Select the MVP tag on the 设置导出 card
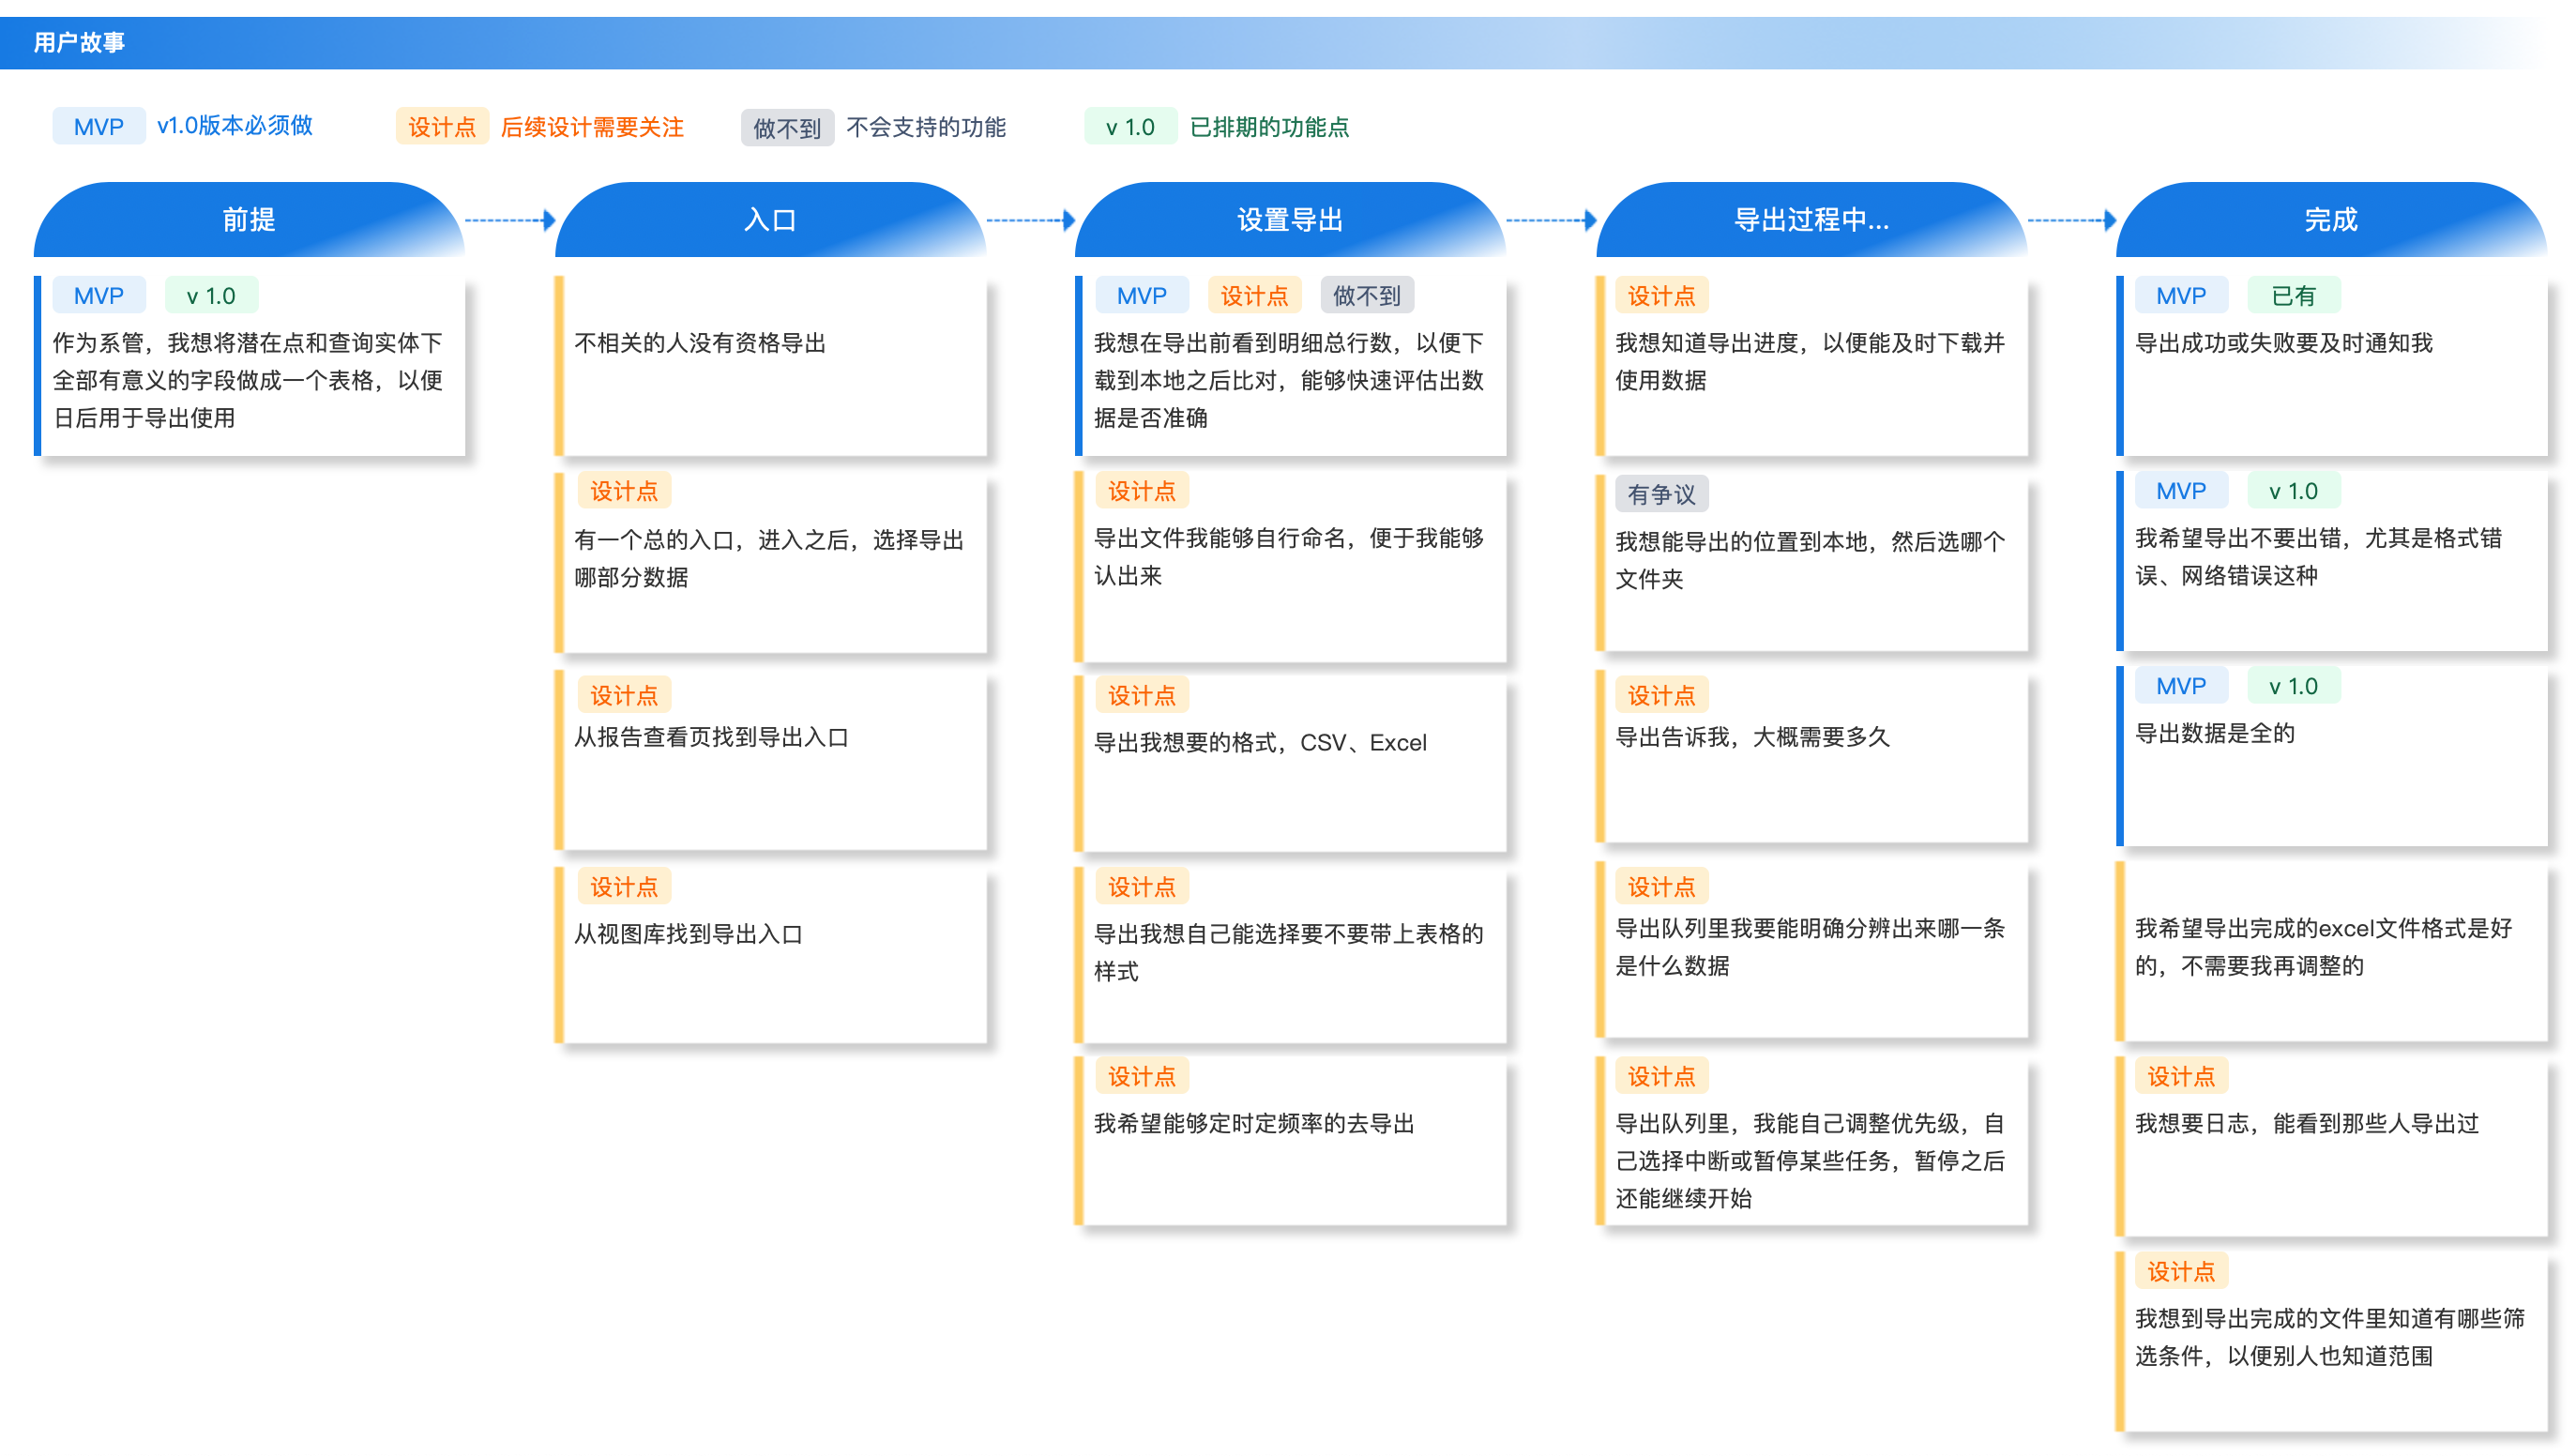2576x1456 pixels. point(1144,294)
